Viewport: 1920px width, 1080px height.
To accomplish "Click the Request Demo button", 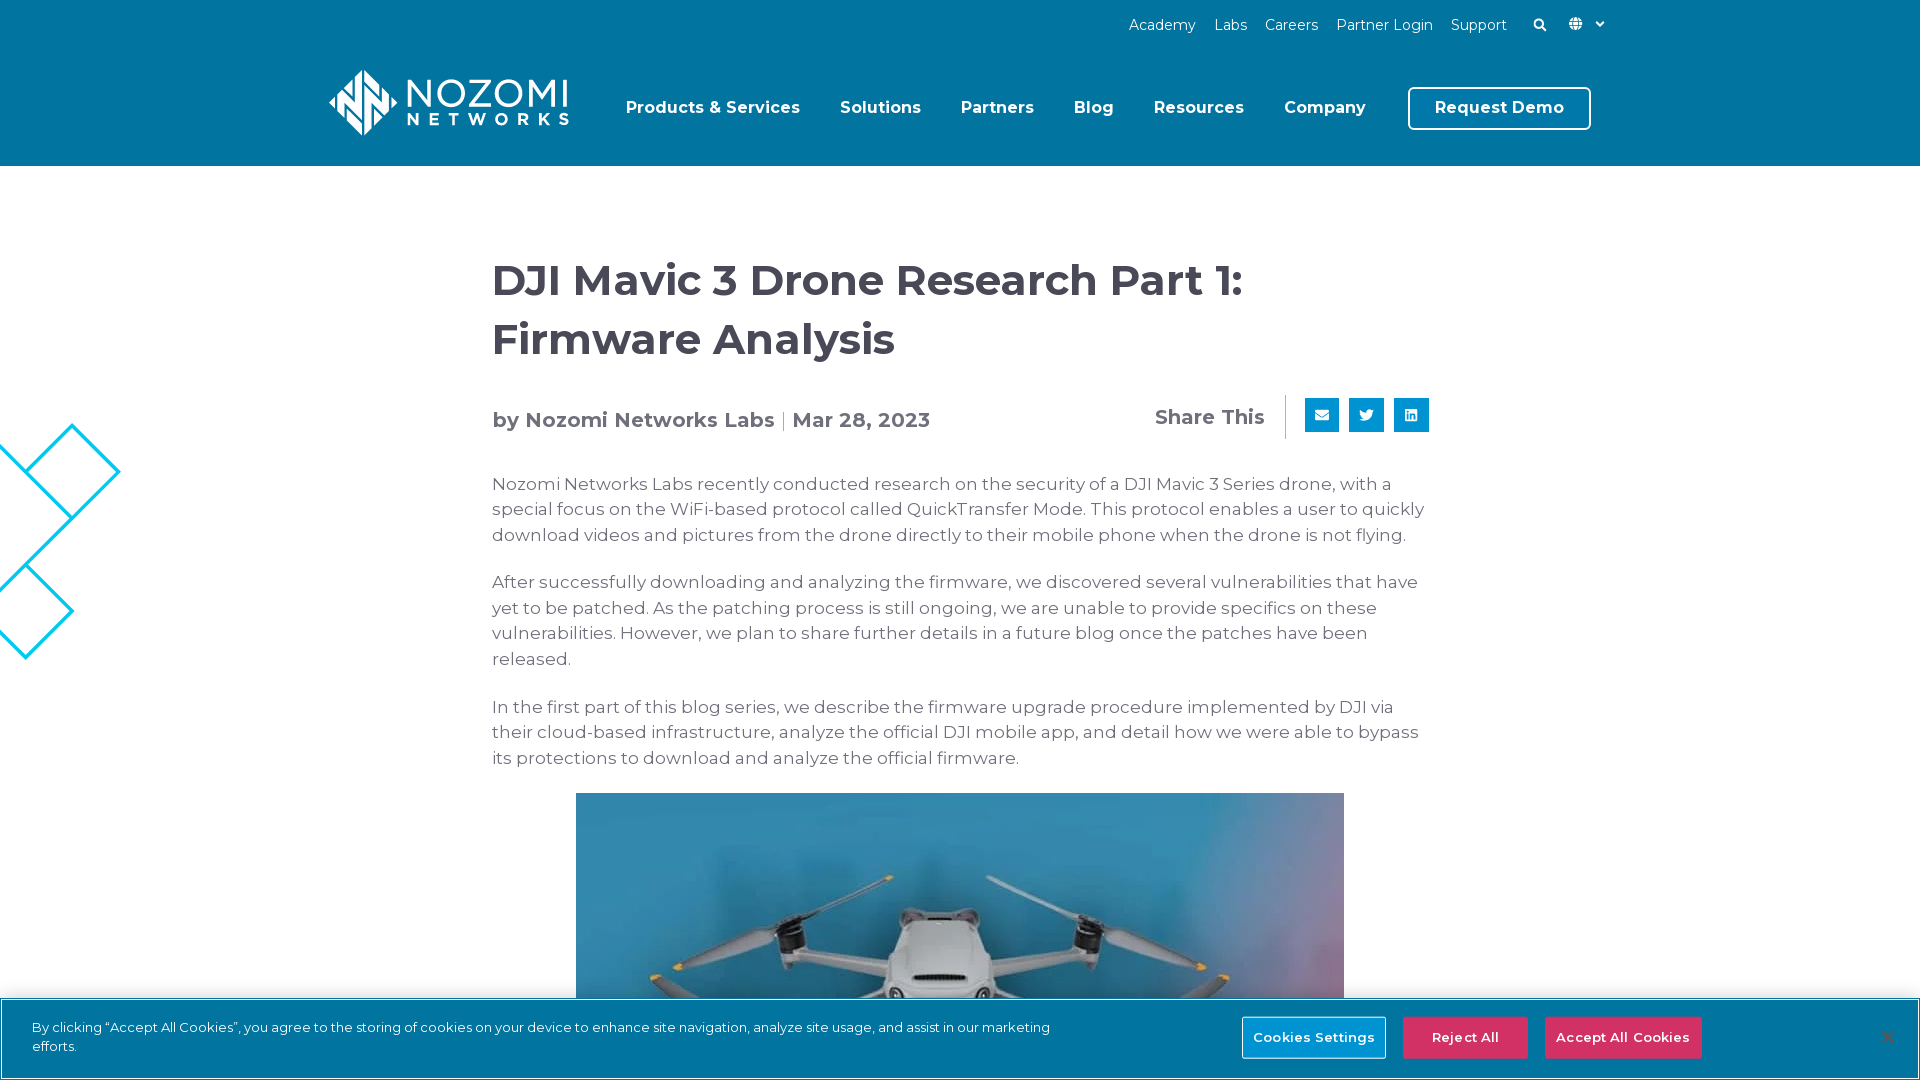I will [x=1499, y=108].
